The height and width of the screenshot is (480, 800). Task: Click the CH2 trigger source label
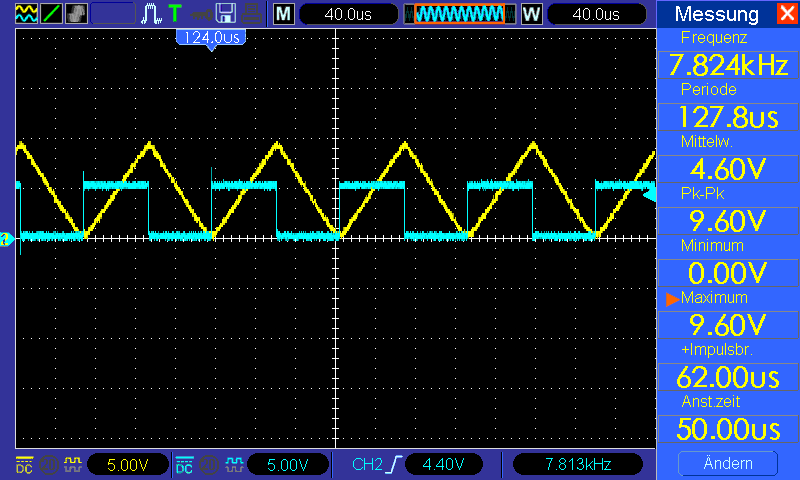(367, 464)
